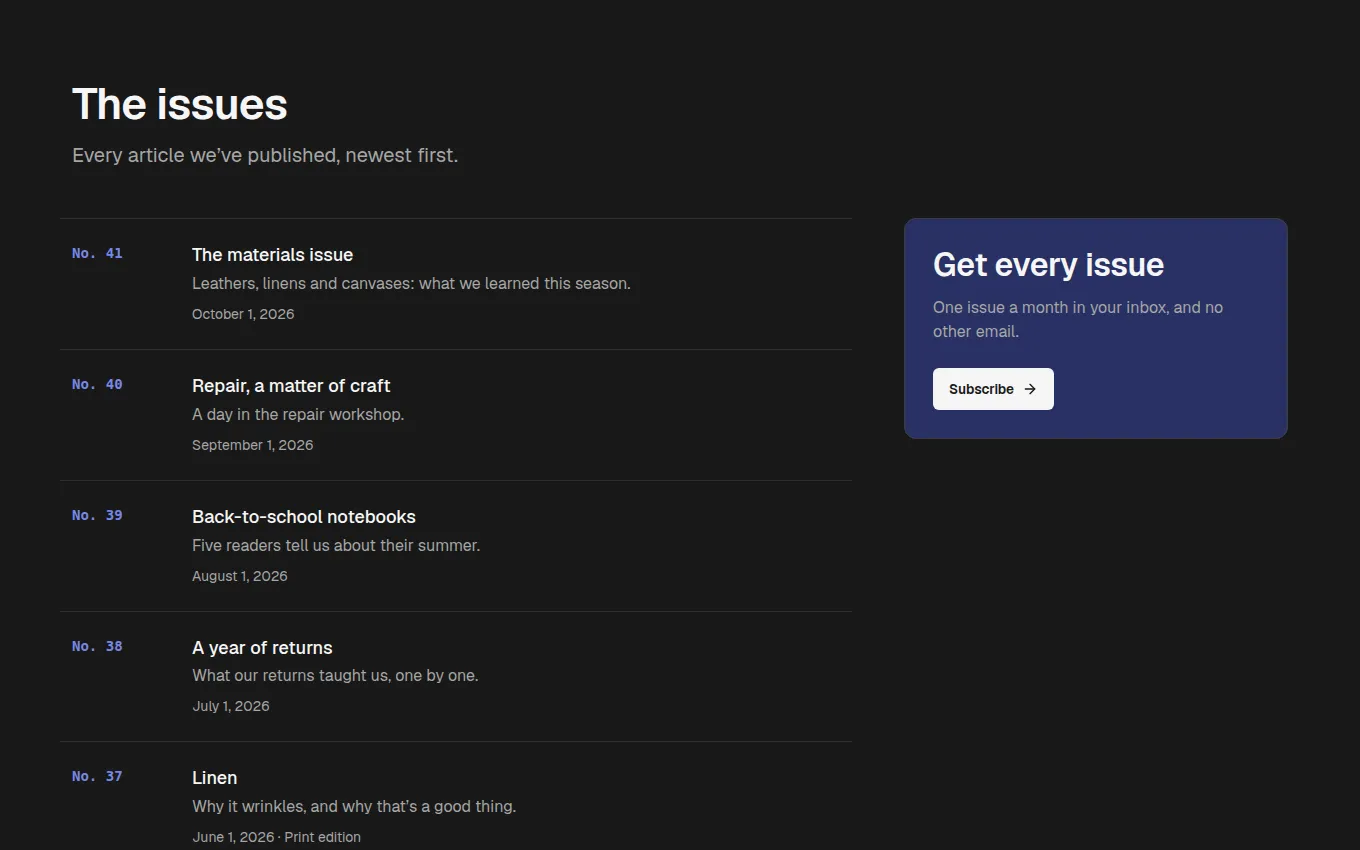Click the Subscribe button label
The height and width of the screenshot is (850, 1360).
click(x=981, y=389)
